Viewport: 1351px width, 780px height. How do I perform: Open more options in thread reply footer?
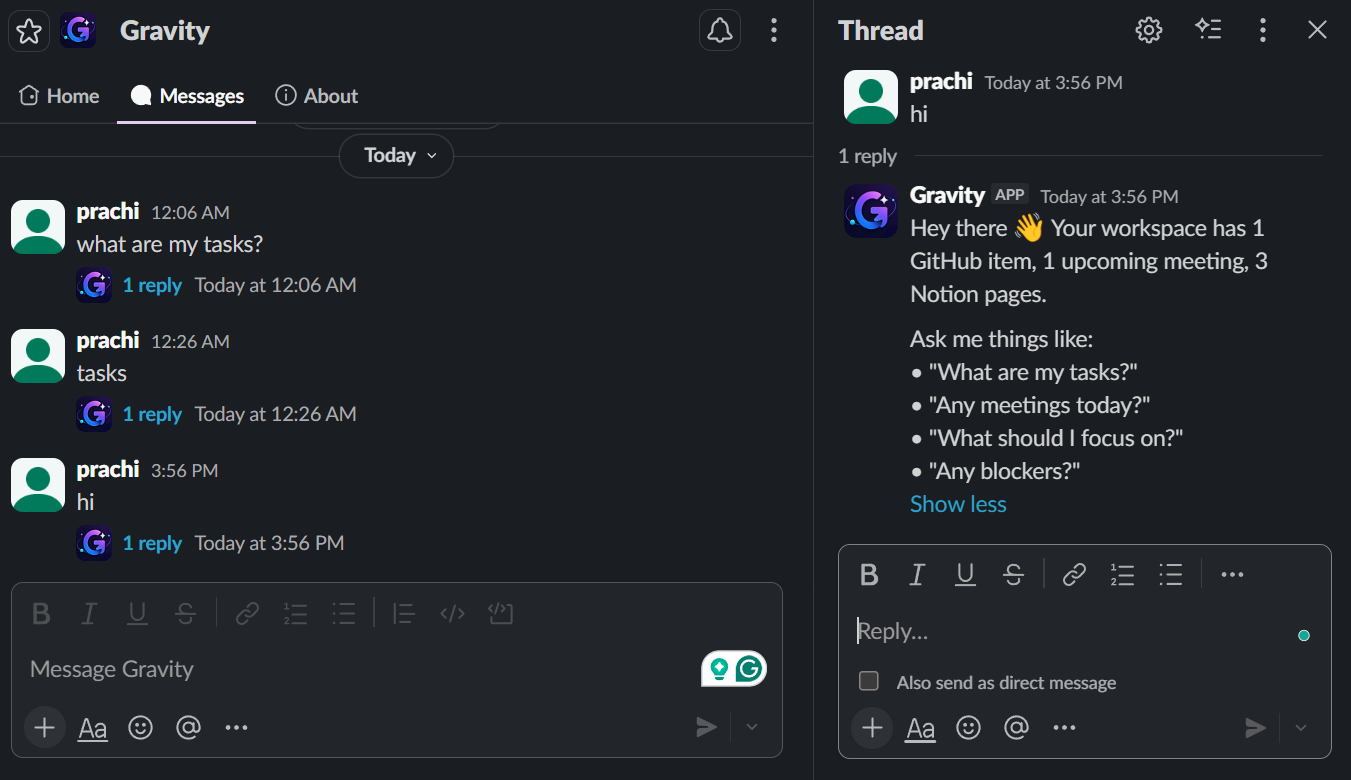[1064, 727]
